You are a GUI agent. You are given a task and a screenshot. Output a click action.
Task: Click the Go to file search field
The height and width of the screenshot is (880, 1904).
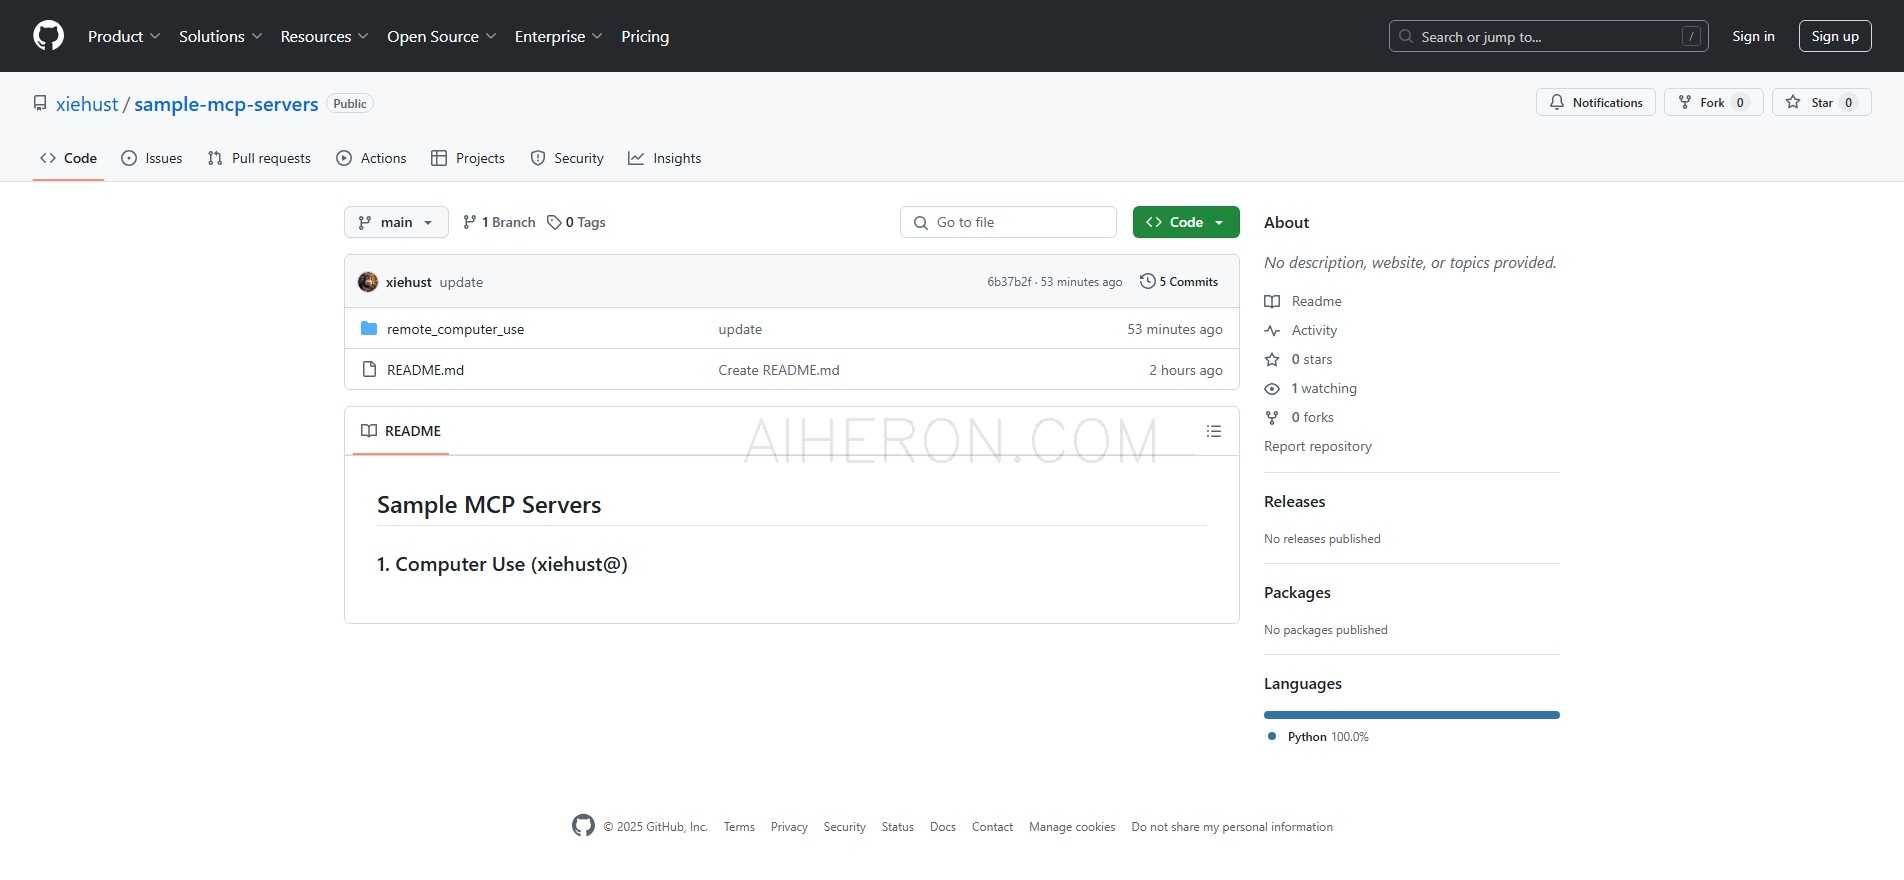(1008, 222)
